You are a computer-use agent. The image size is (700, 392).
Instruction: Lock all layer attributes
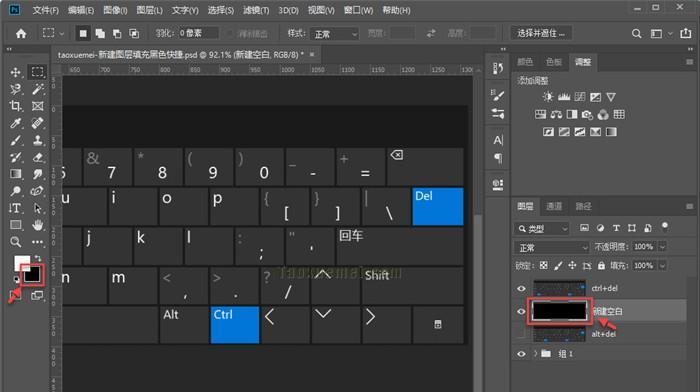(601, 266)
